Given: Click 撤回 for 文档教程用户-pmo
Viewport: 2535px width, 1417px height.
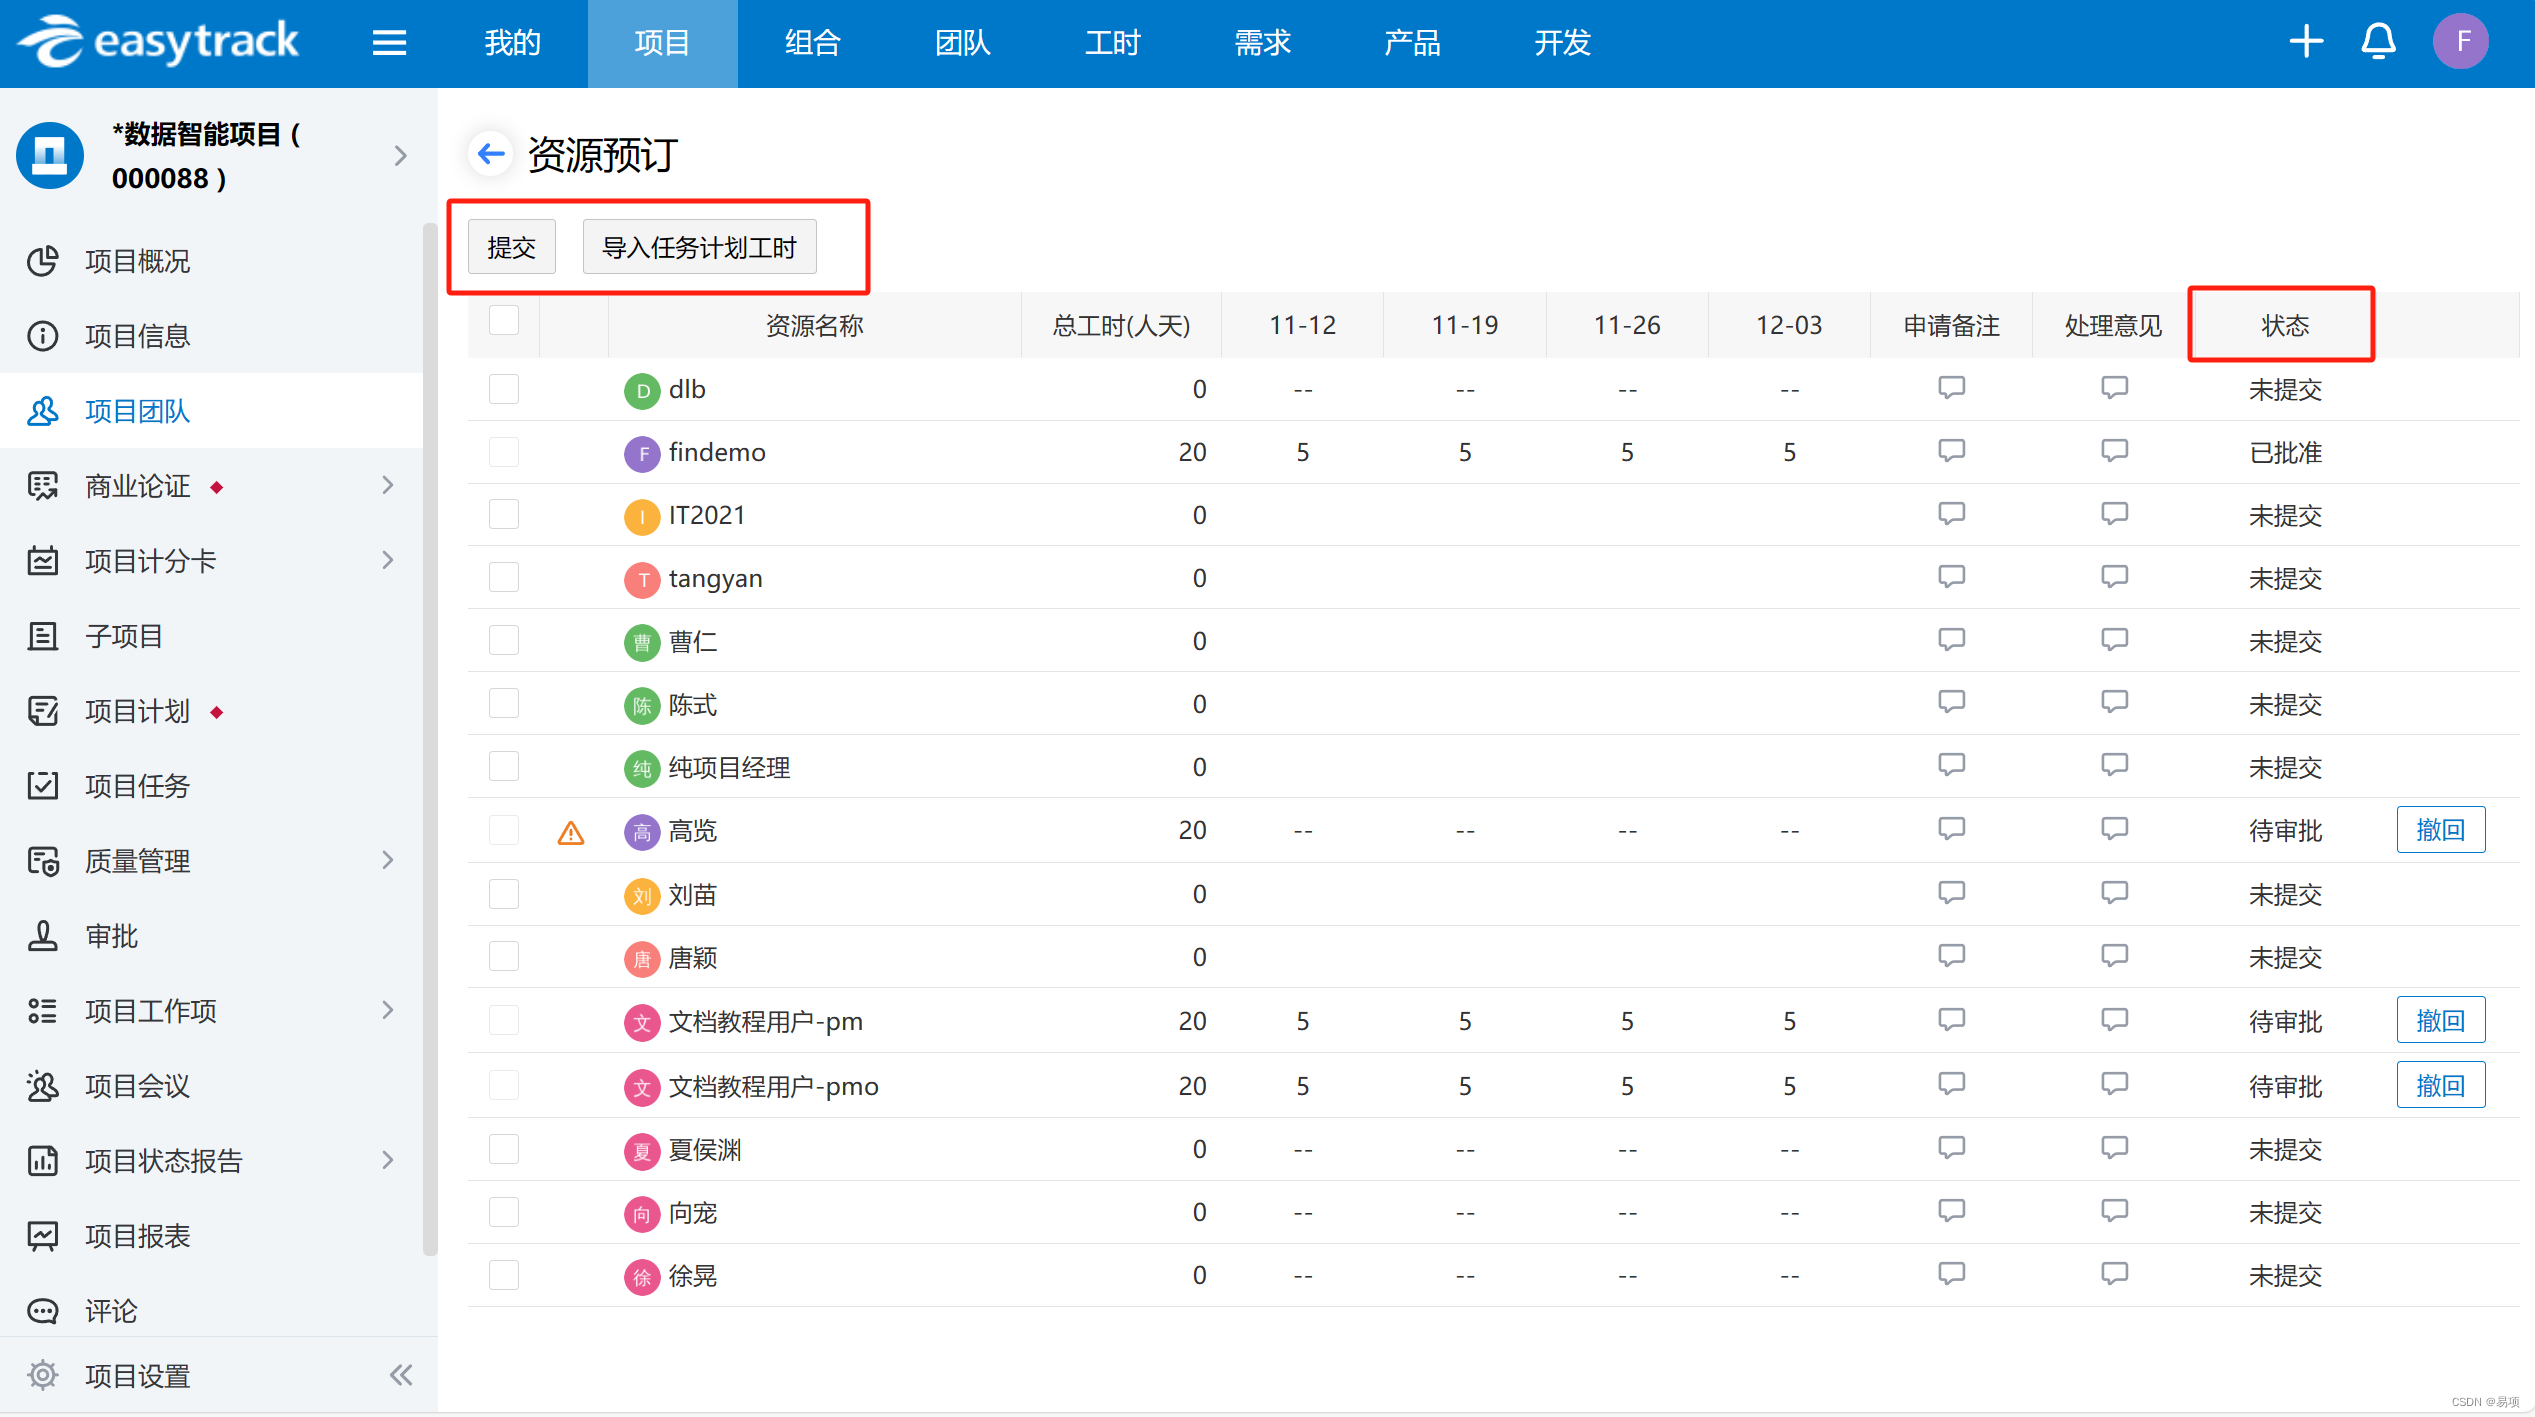Looking at the screenshot, I should [2440, 1086].
